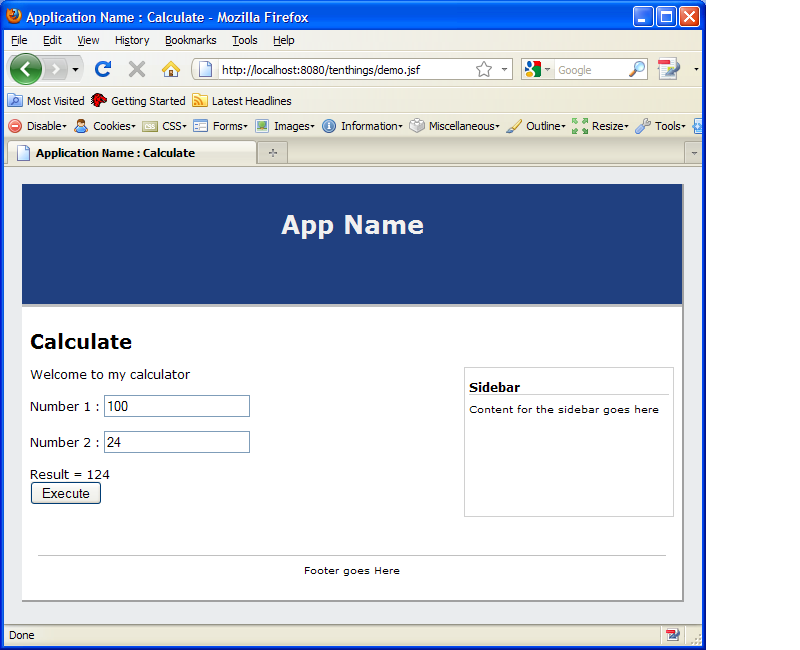This screenshot has height=650, width=800.
Task: Open the History menu
Action: [x=132, y=40]
